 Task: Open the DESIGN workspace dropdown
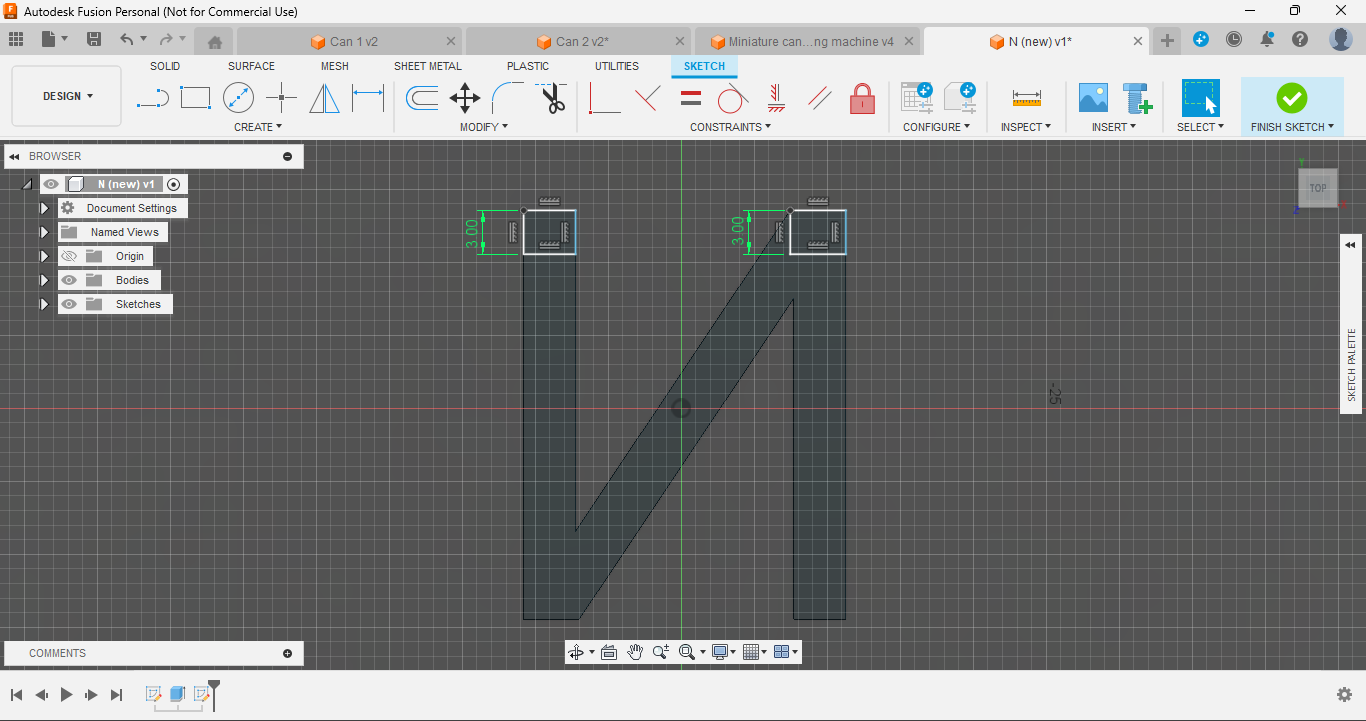(67, 96)
